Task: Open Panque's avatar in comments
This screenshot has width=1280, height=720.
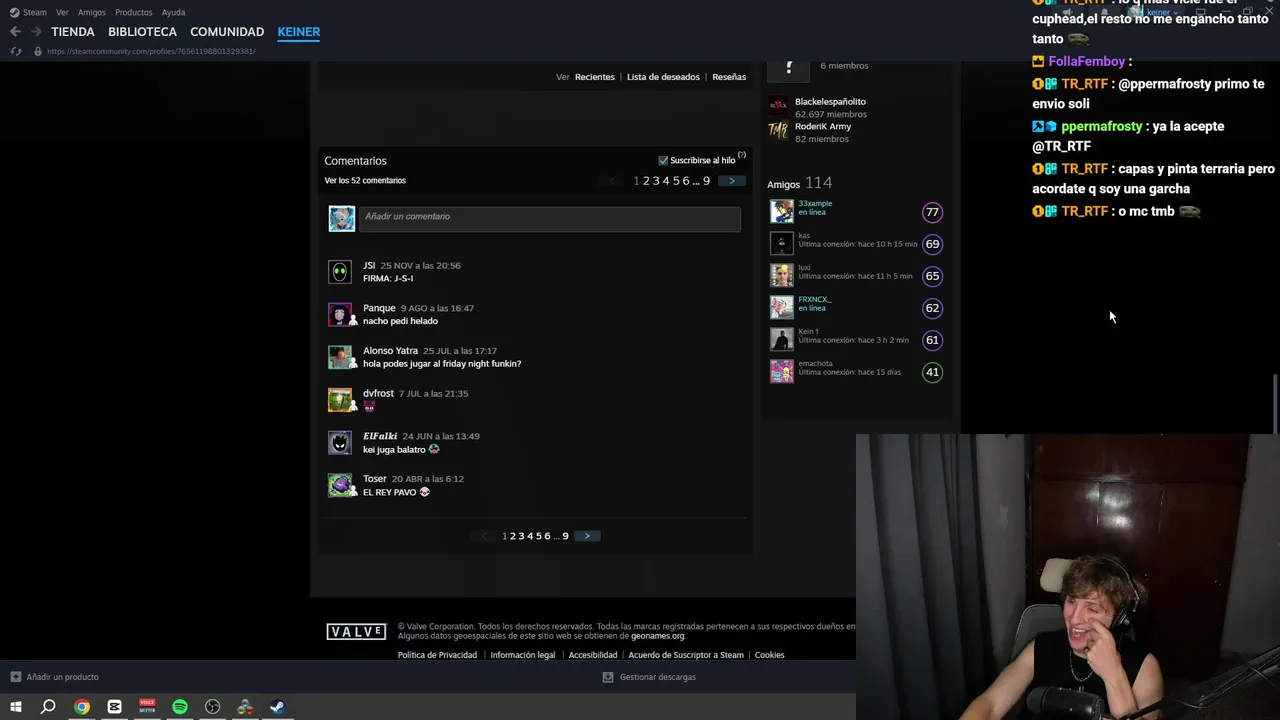Action: point(340,315)
